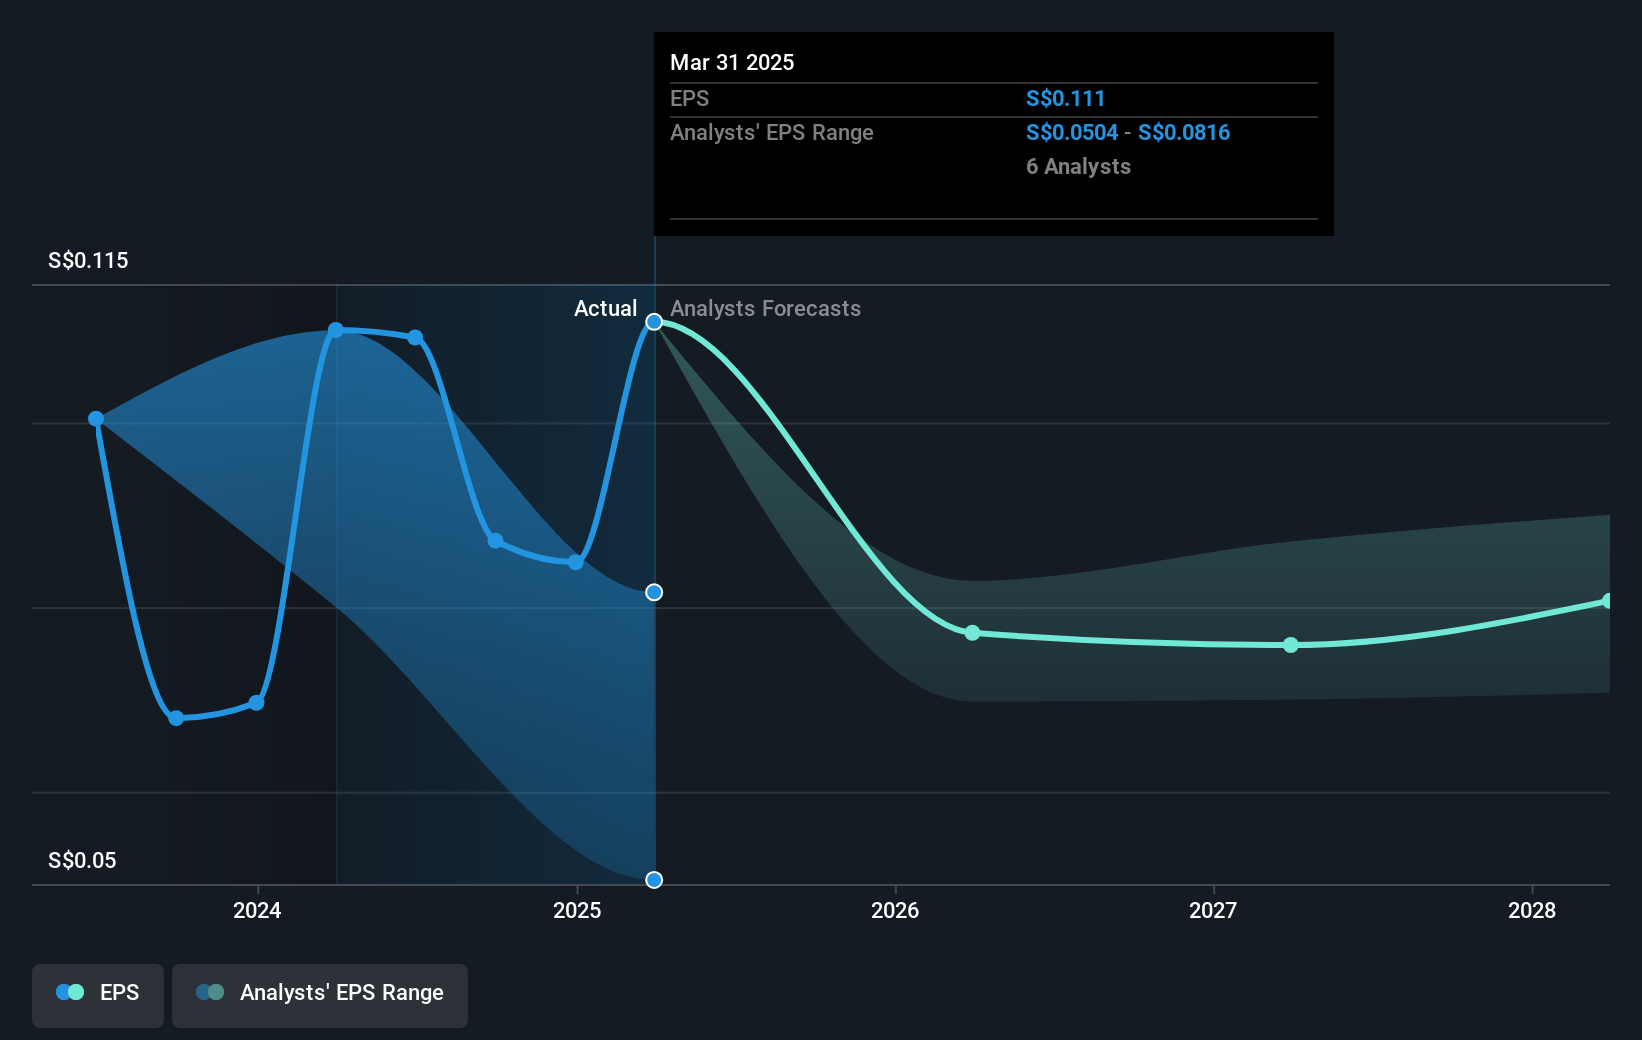
Task: Click the S$0.0816 range value in tooltip
Action: pos(1184,133)
